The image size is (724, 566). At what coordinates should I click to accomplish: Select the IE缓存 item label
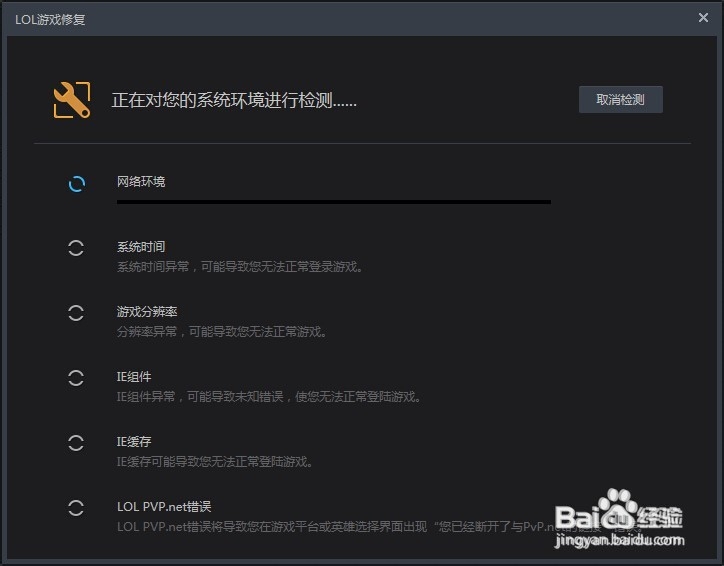[134, 442]
